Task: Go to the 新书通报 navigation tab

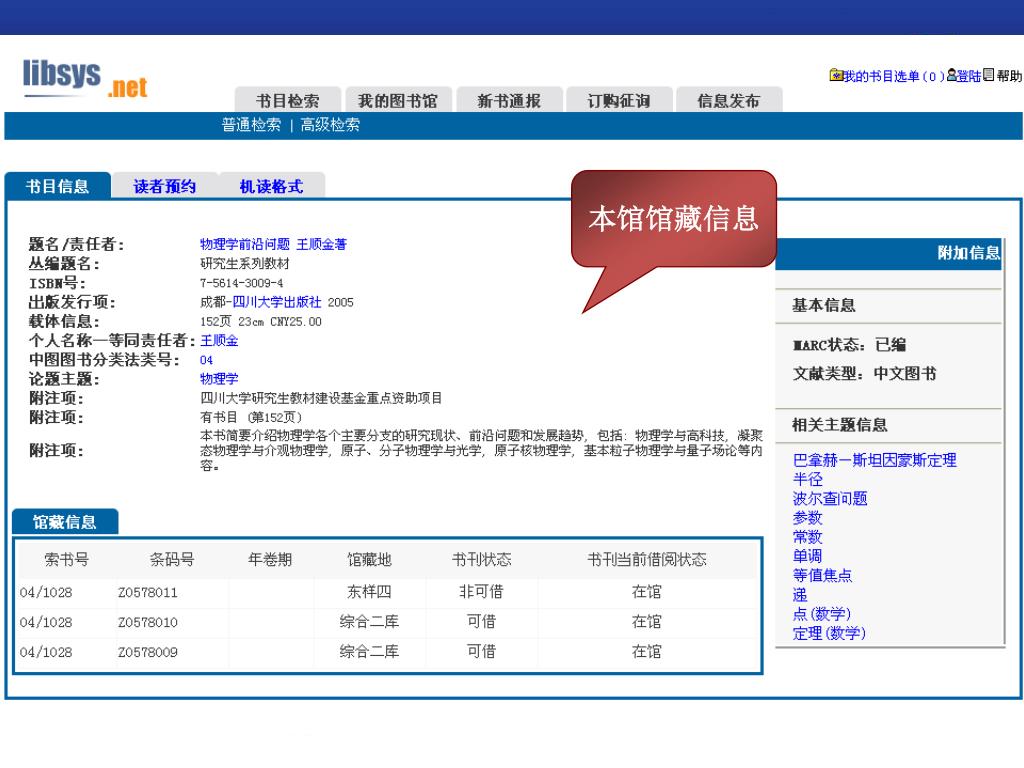Action: [x=509, y=100]
